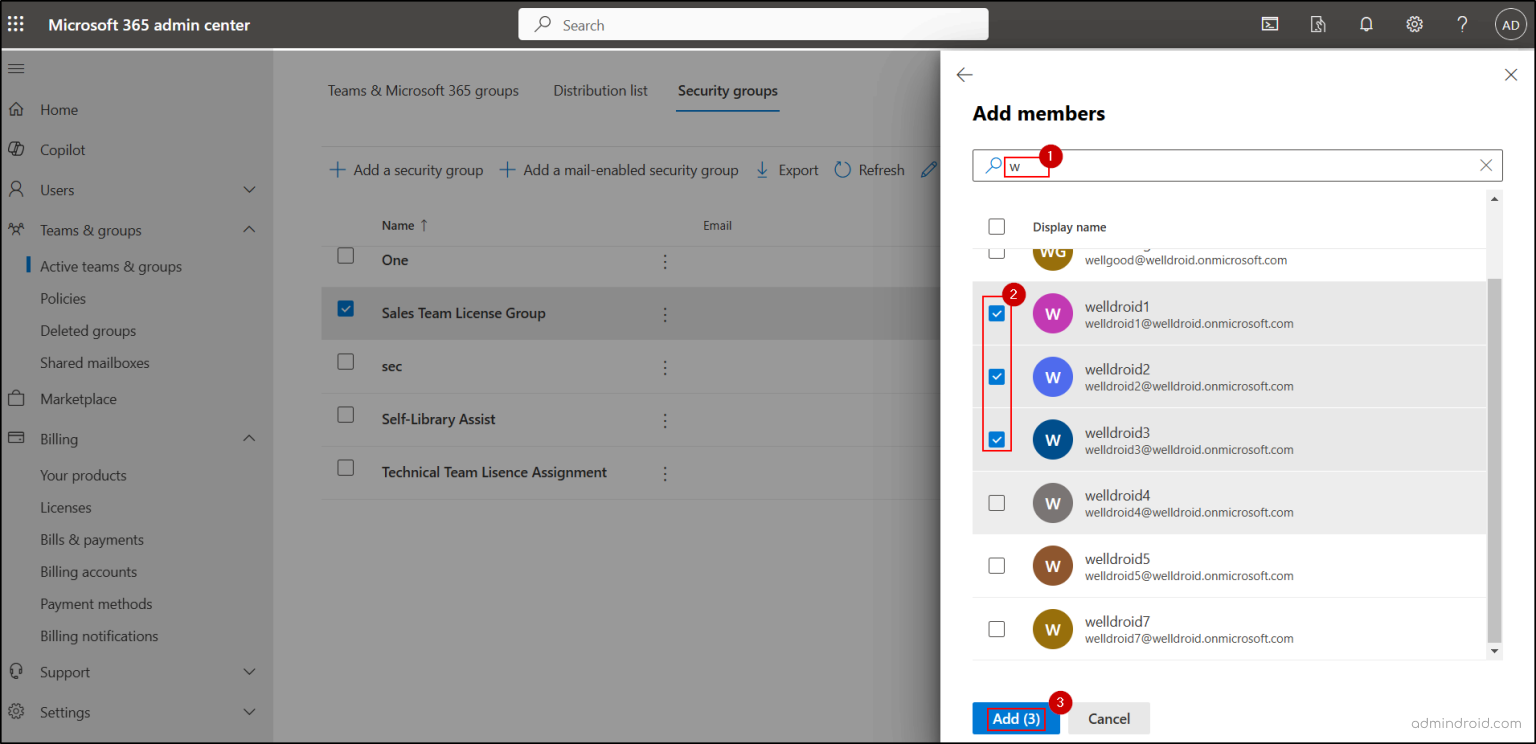This screenshot has height=744, width=1536.
Task: Expand the Users navigation section
Action: (x=249, y=189)
